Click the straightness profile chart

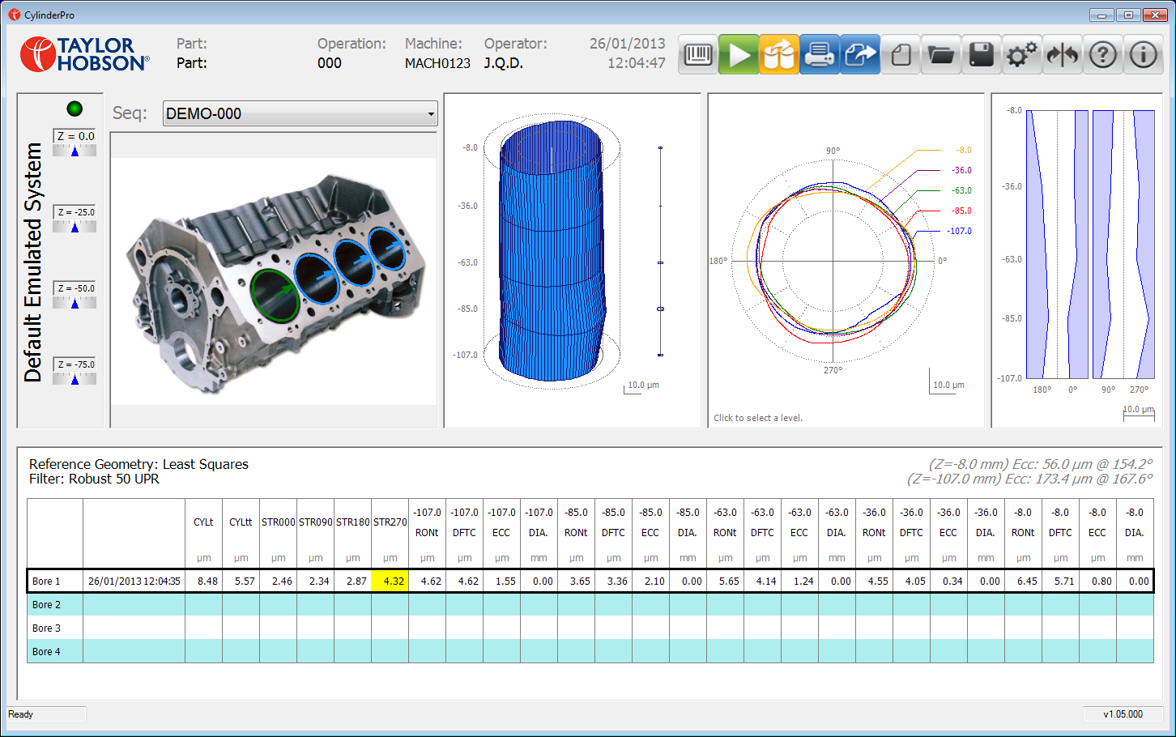tap(1090, 244)
